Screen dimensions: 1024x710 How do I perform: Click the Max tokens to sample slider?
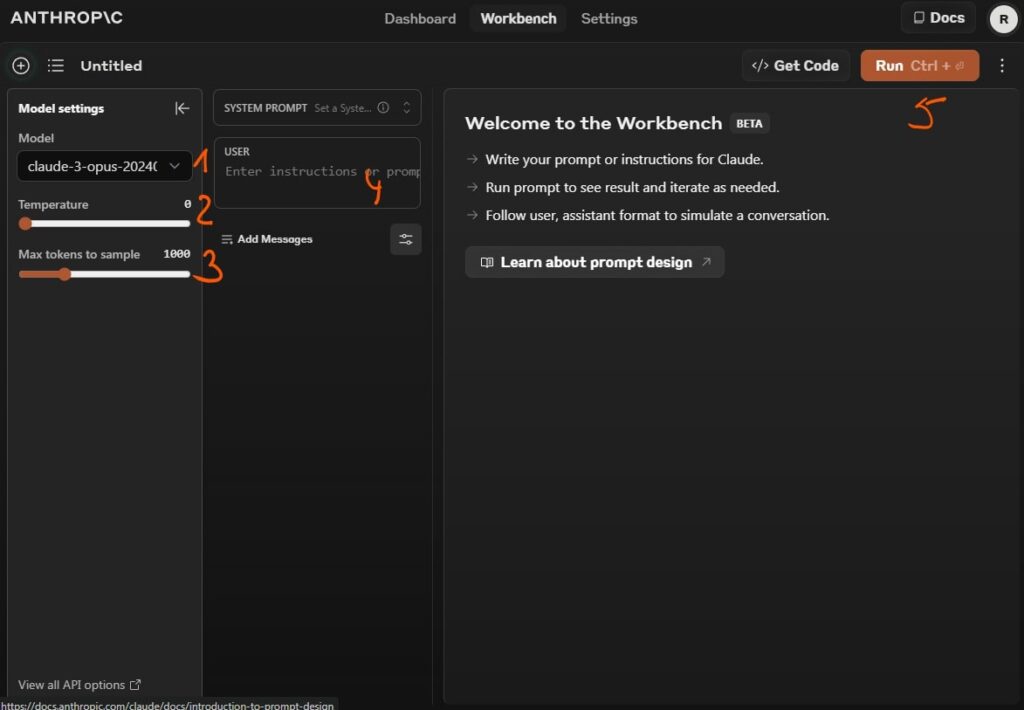tap(105, 274)
